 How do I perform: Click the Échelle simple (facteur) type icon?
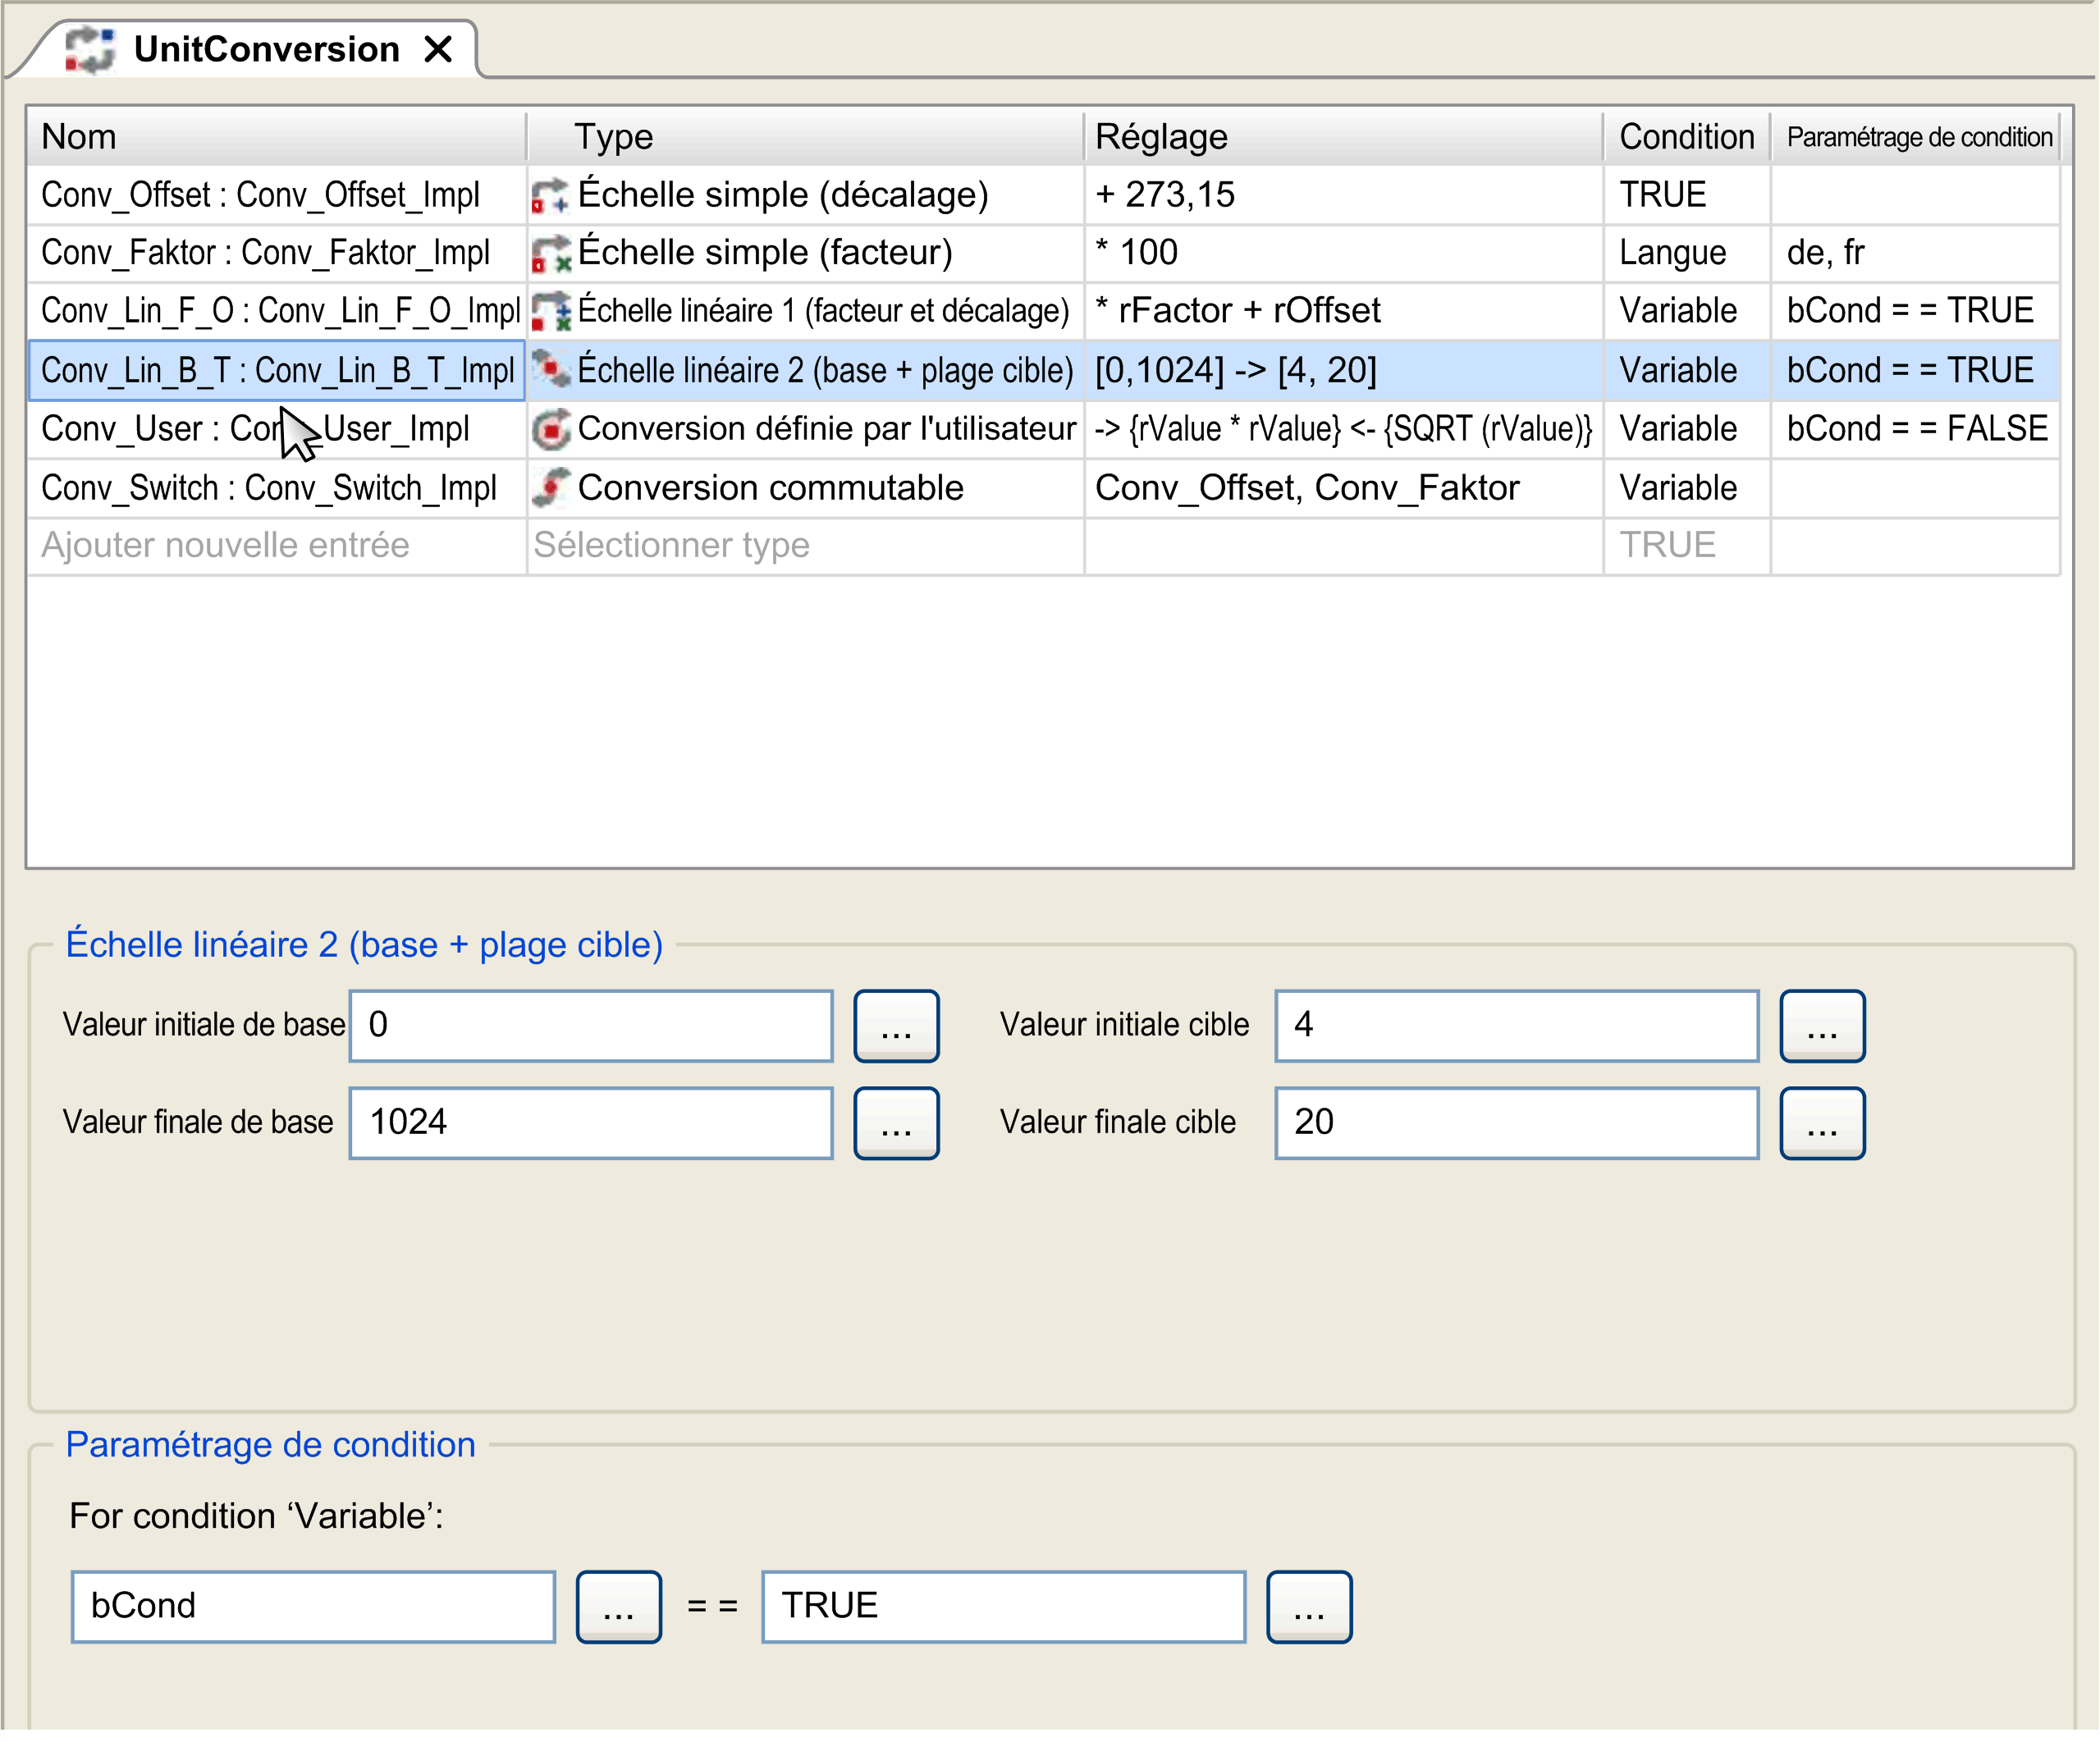pos(550,253)
